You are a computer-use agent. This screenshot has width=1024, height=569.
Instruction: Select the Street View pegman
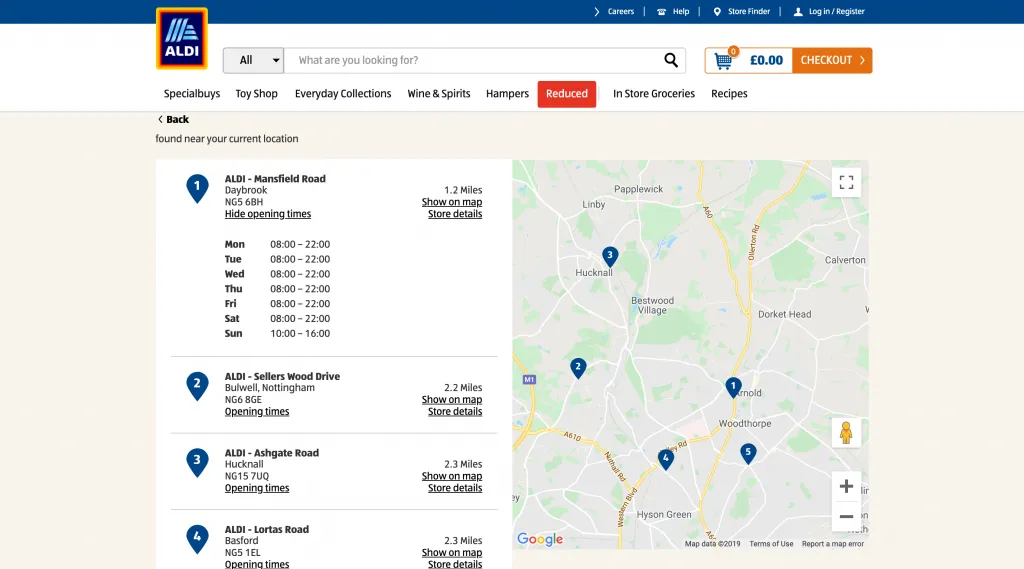(x=846, y=432)
